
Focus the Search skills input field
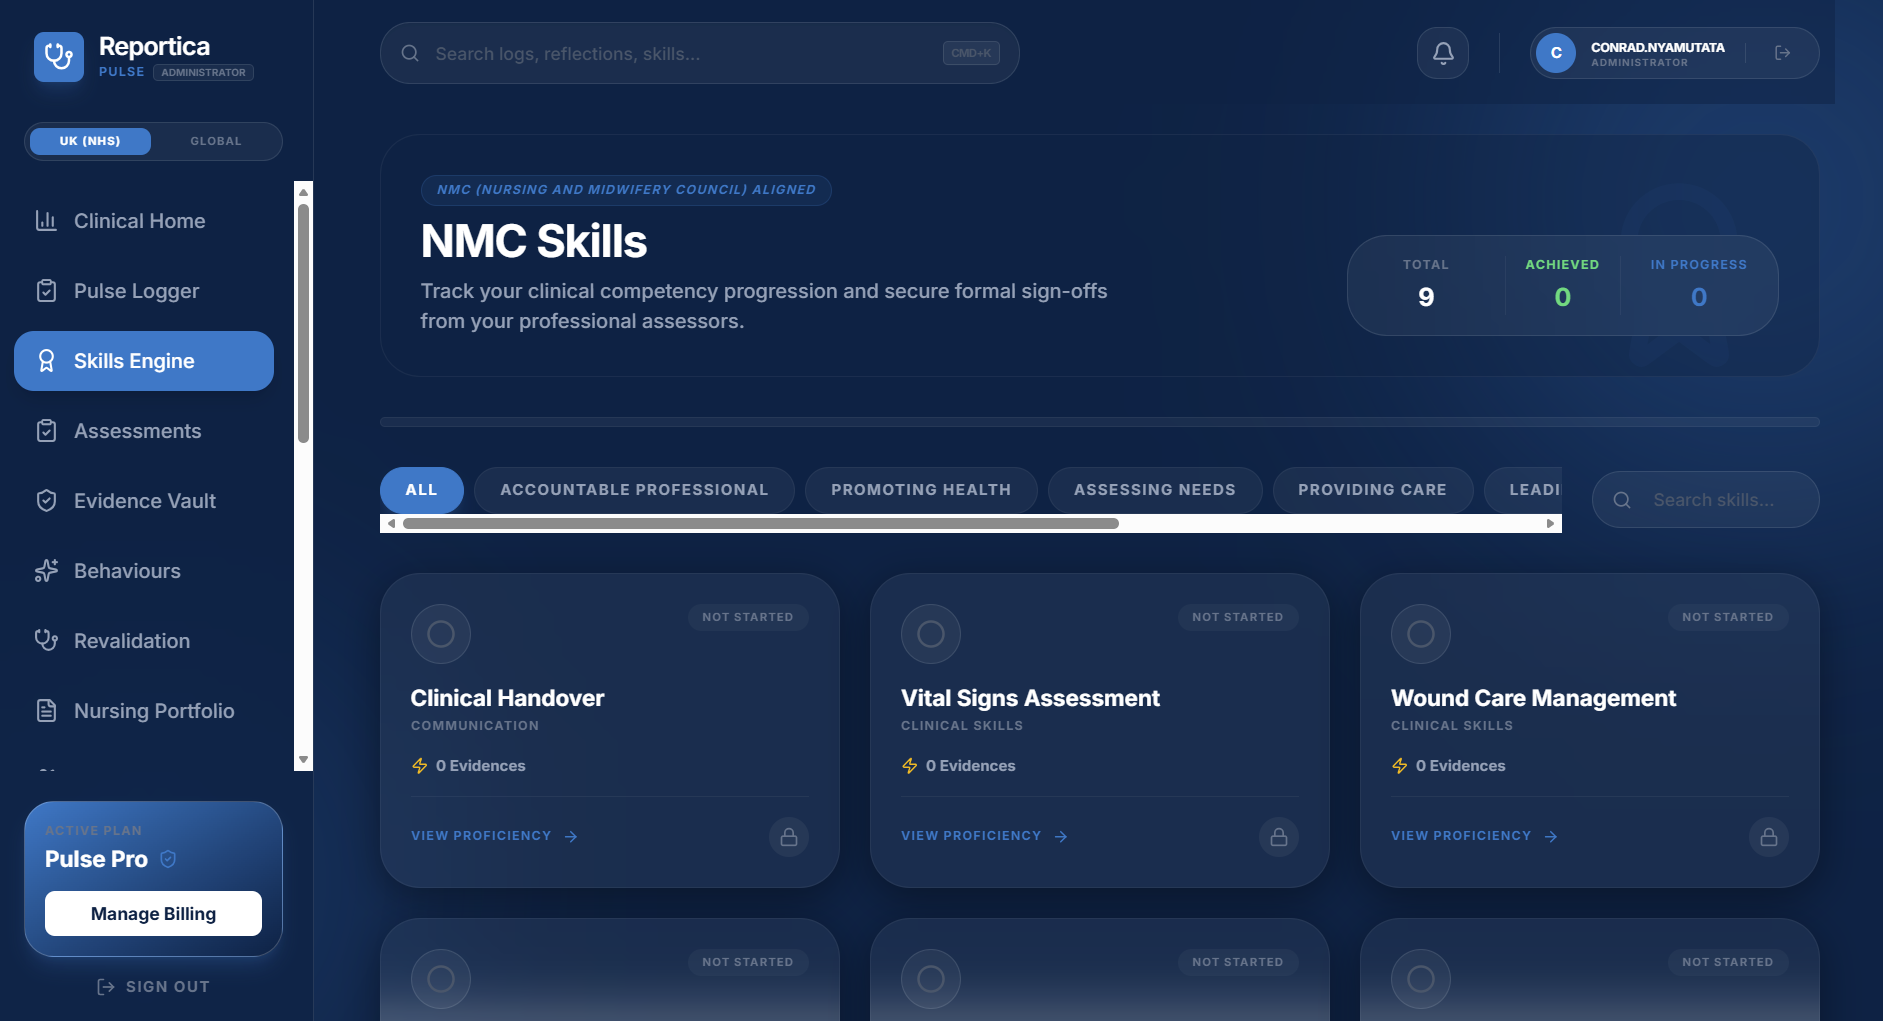click(x=1706, y=500)
